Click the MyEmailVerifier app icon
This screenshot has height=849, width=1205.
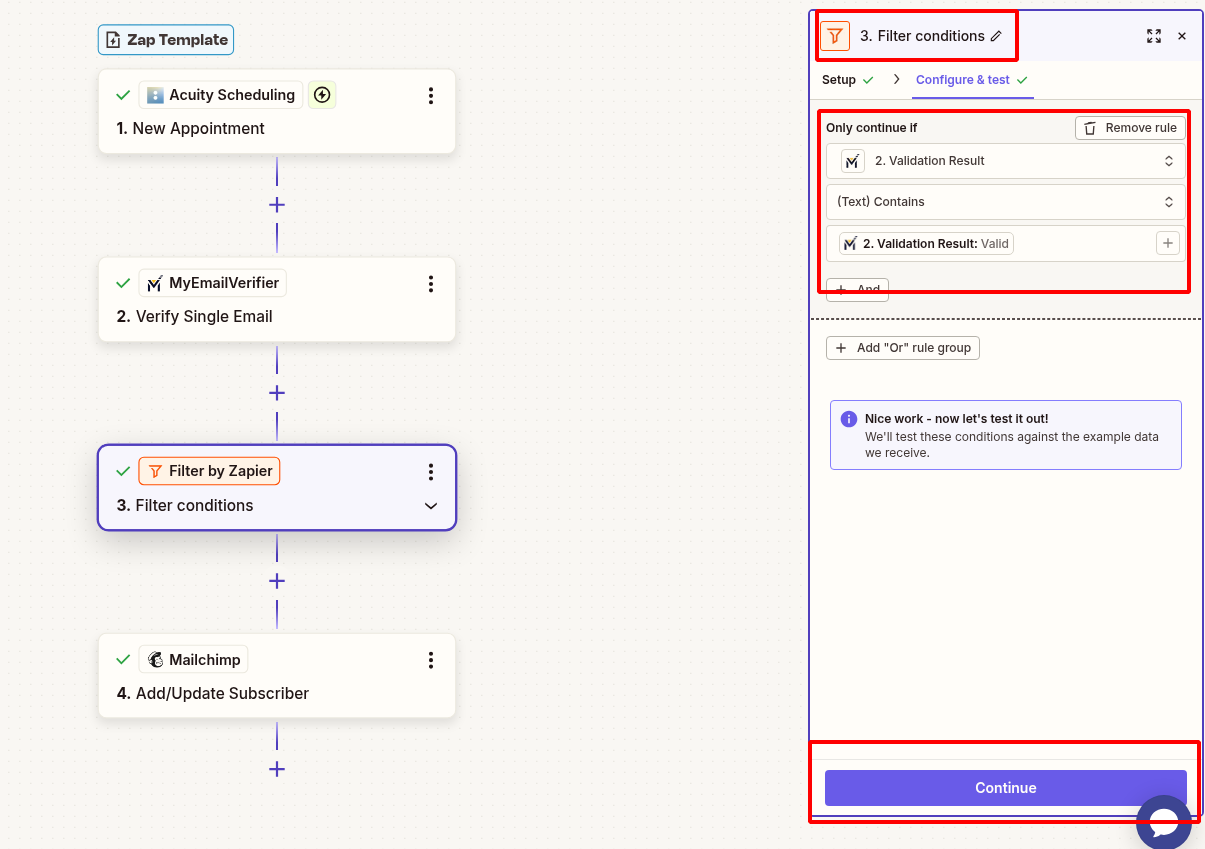(154, 283)
